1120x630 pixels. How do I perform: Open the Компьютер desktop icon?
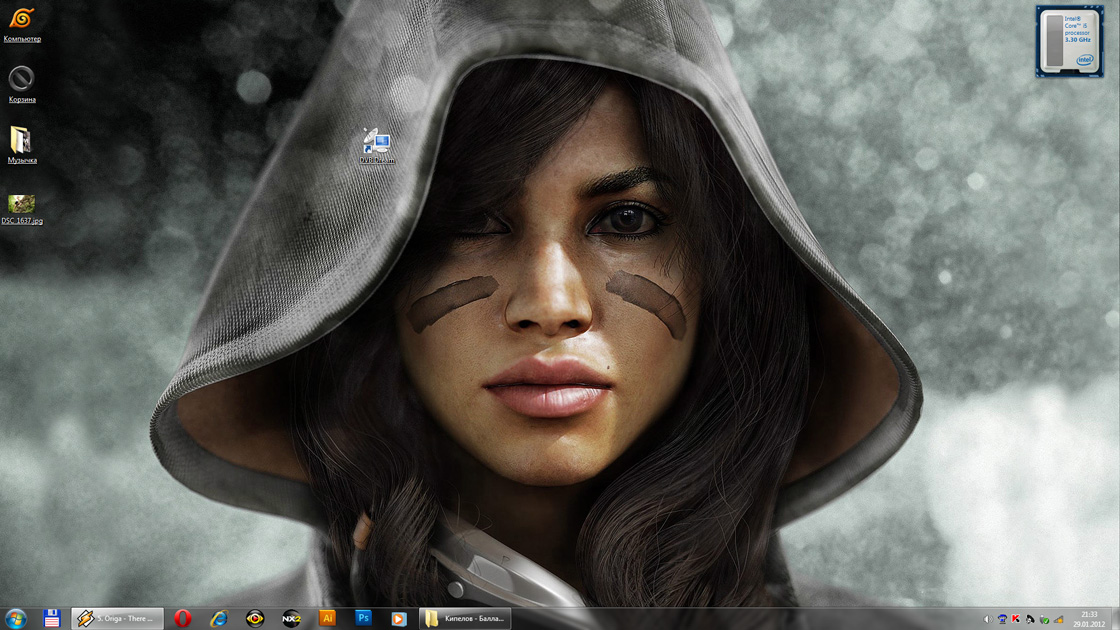click(x=21, y=19)
